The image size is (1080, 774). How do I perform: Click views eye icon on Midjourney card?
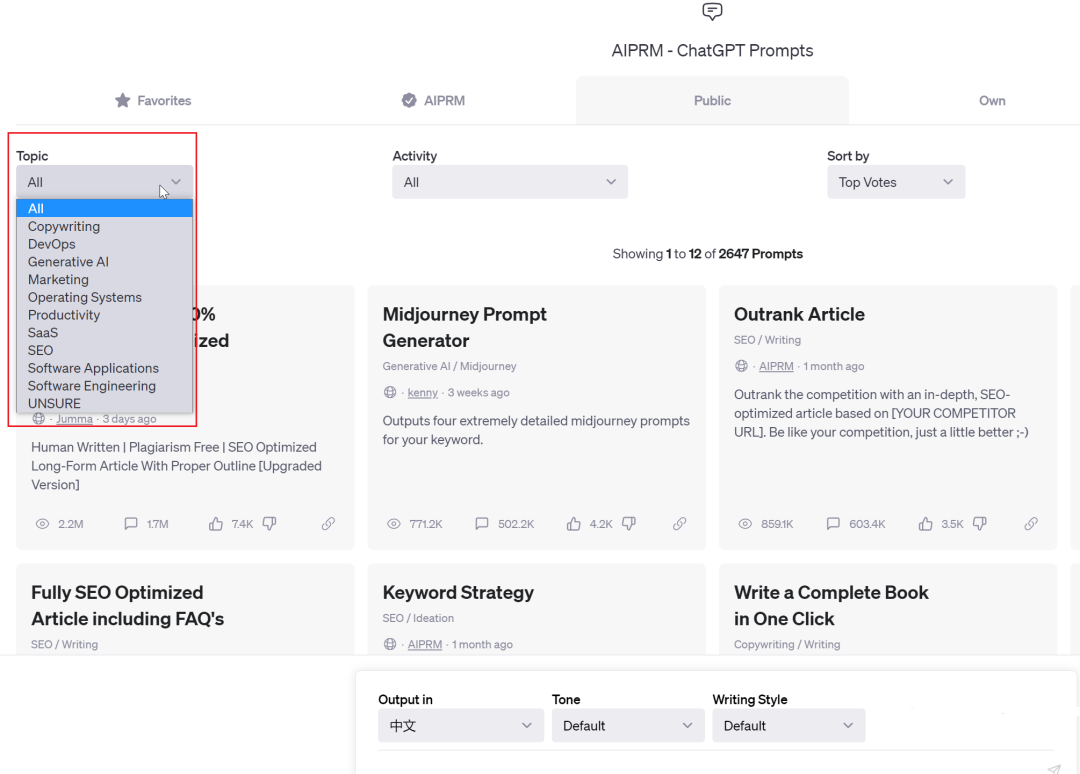pos(393,524)
